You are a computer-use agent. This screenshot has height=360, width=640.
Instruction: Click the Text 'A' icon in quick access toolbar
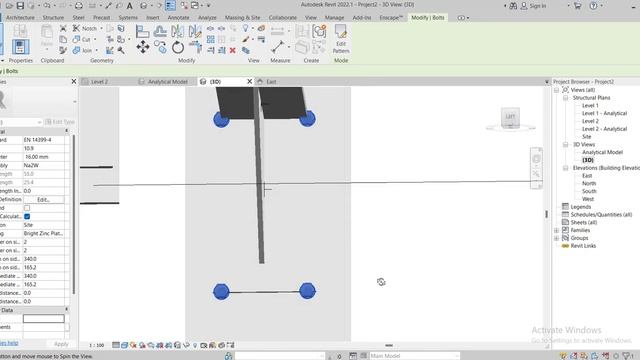(129, 6)
